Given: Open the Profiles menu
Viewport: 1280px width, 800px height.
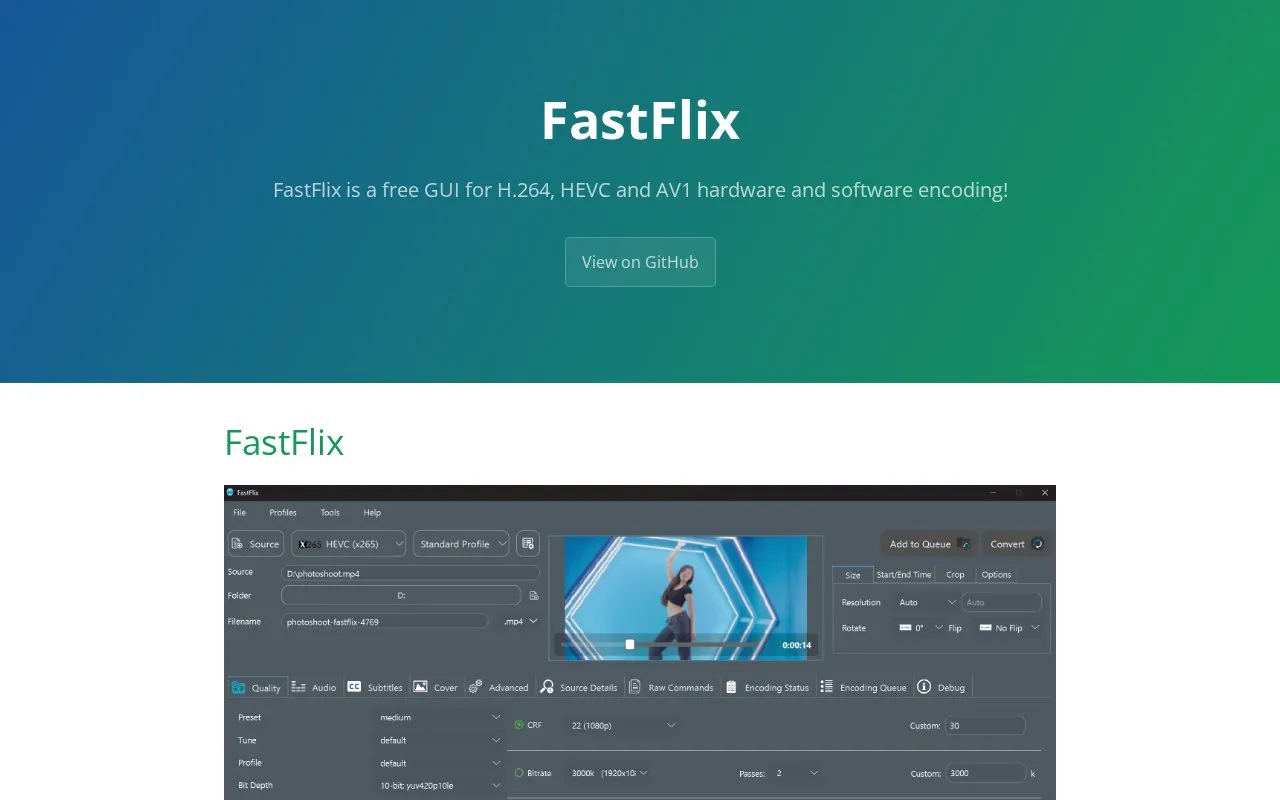Looking at the screenshot, I should [283, 512].
